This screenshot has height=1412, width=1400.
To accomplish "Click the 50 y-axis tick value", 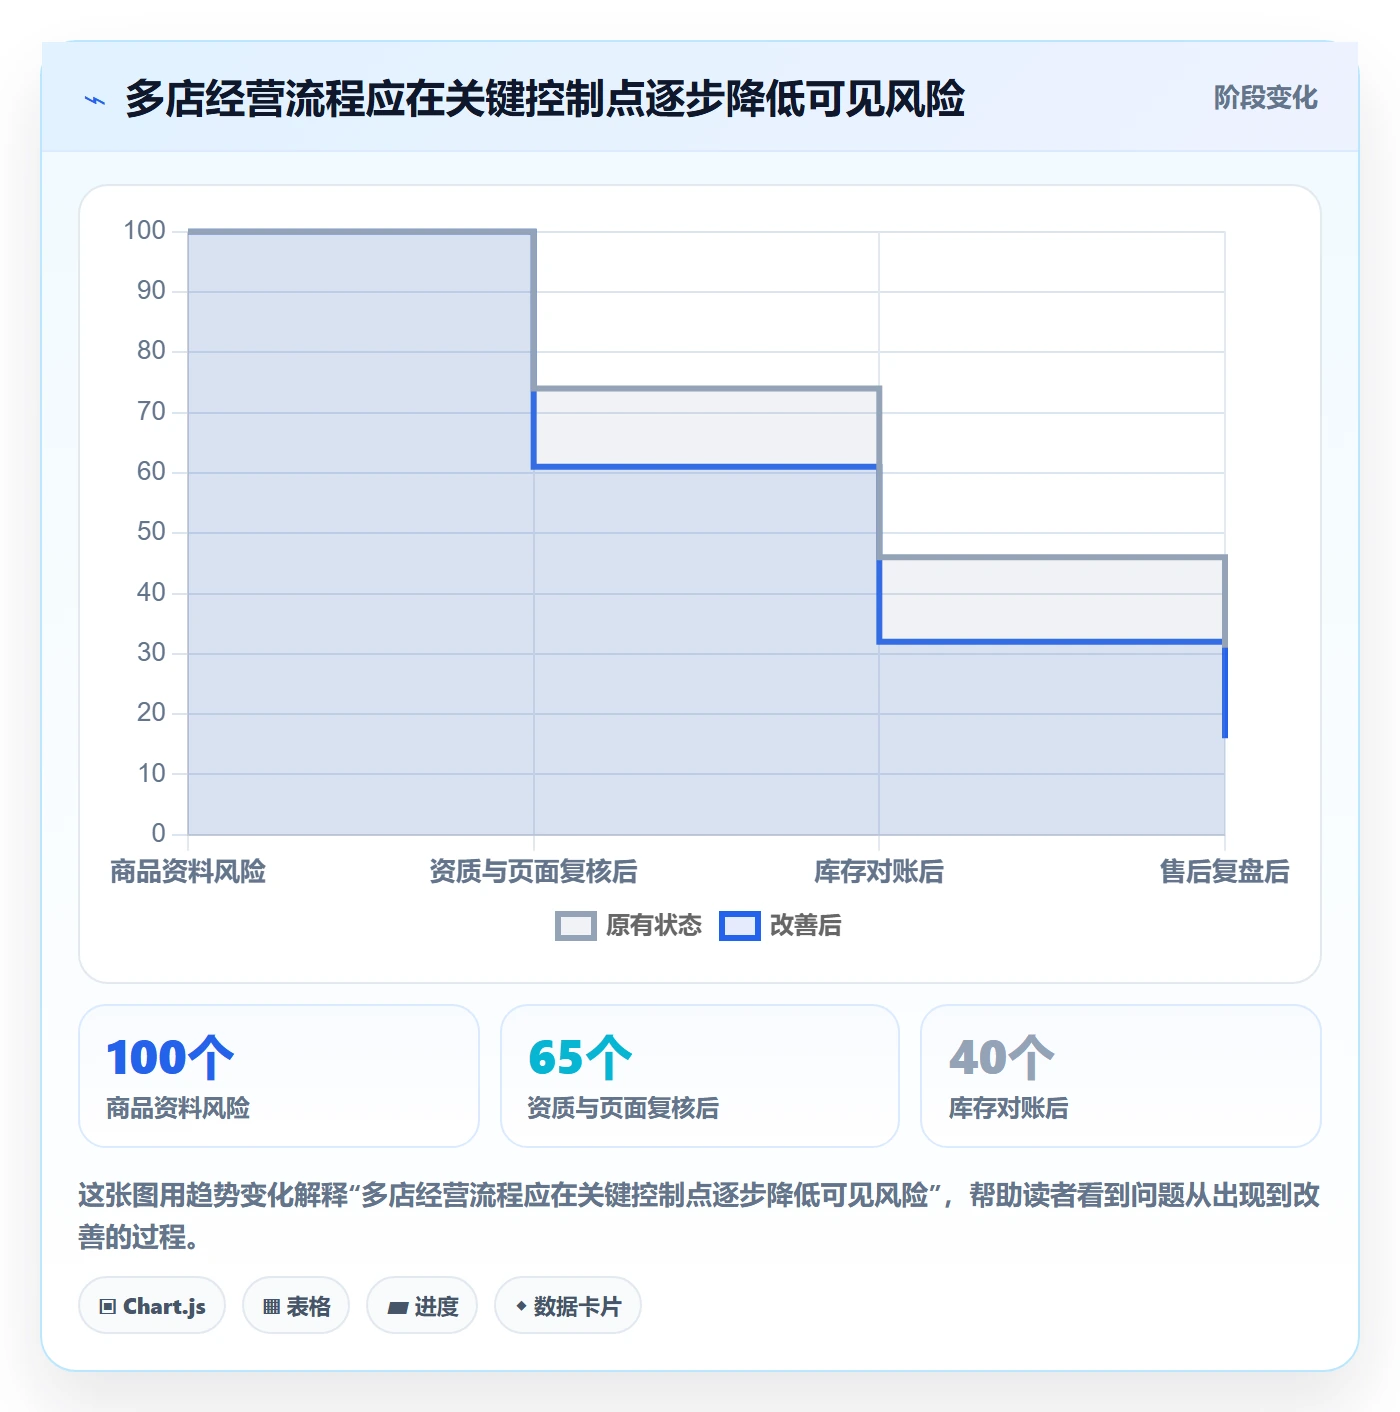I will click(151, 532).
